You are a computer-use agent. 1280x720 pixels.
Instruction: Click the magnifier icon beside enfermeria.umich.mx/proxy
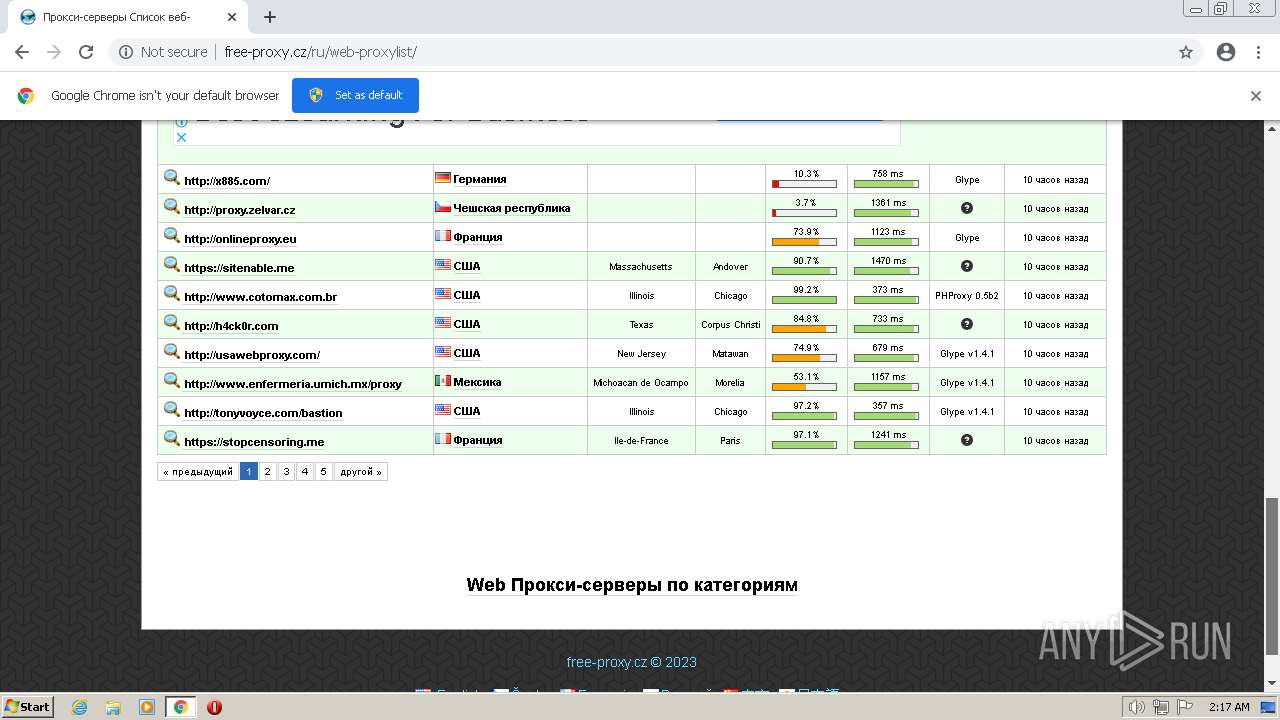[x=172, y=381]
